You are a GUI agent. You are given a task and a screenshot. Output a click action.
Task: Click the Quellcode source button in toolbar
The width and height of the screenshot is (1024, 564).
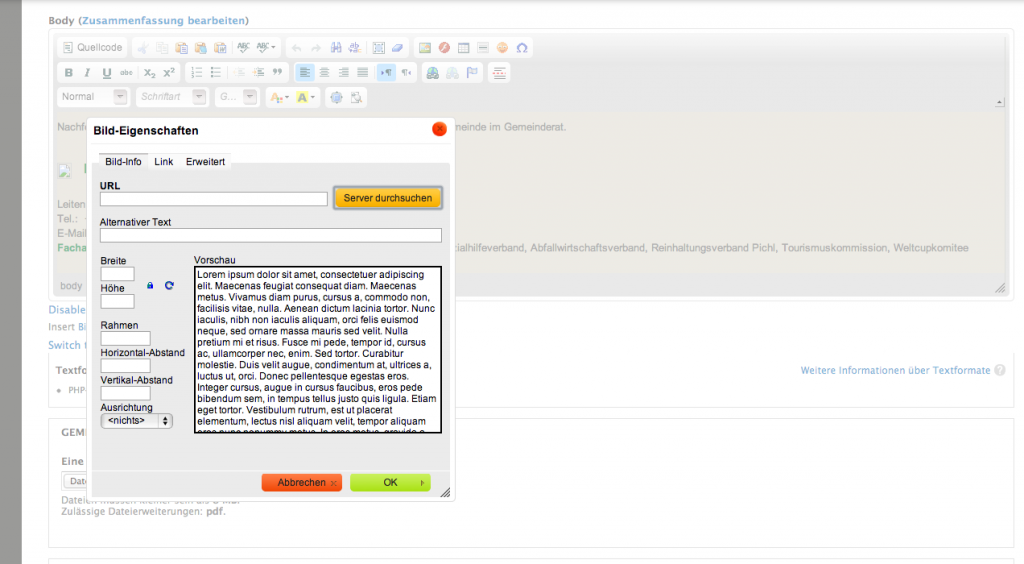coord(93,47)
